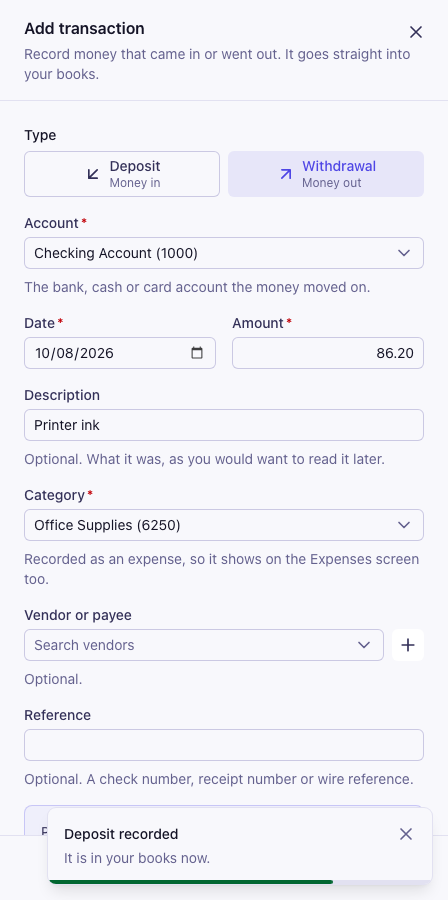Add a new vendor with plus button
Viewport: 448px width, 900px height.
coord(408,645)
